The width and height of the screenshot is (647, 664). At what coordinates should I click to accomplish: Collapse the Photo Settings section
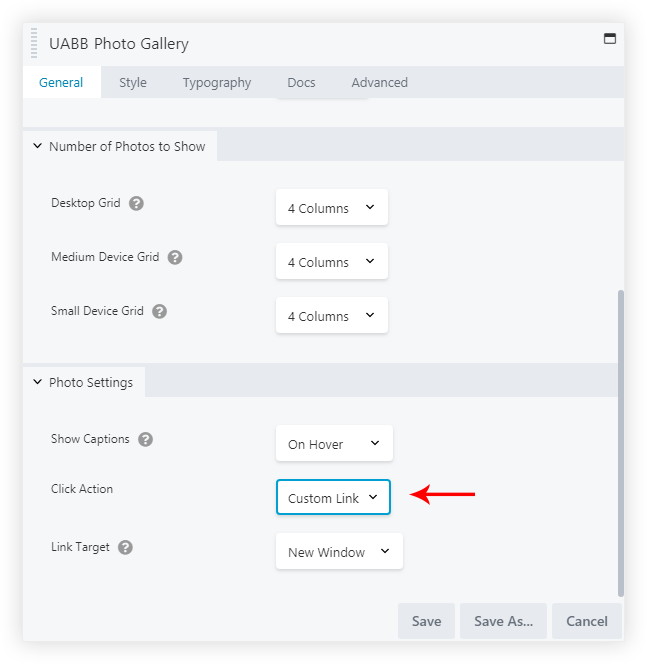point(38,381)
